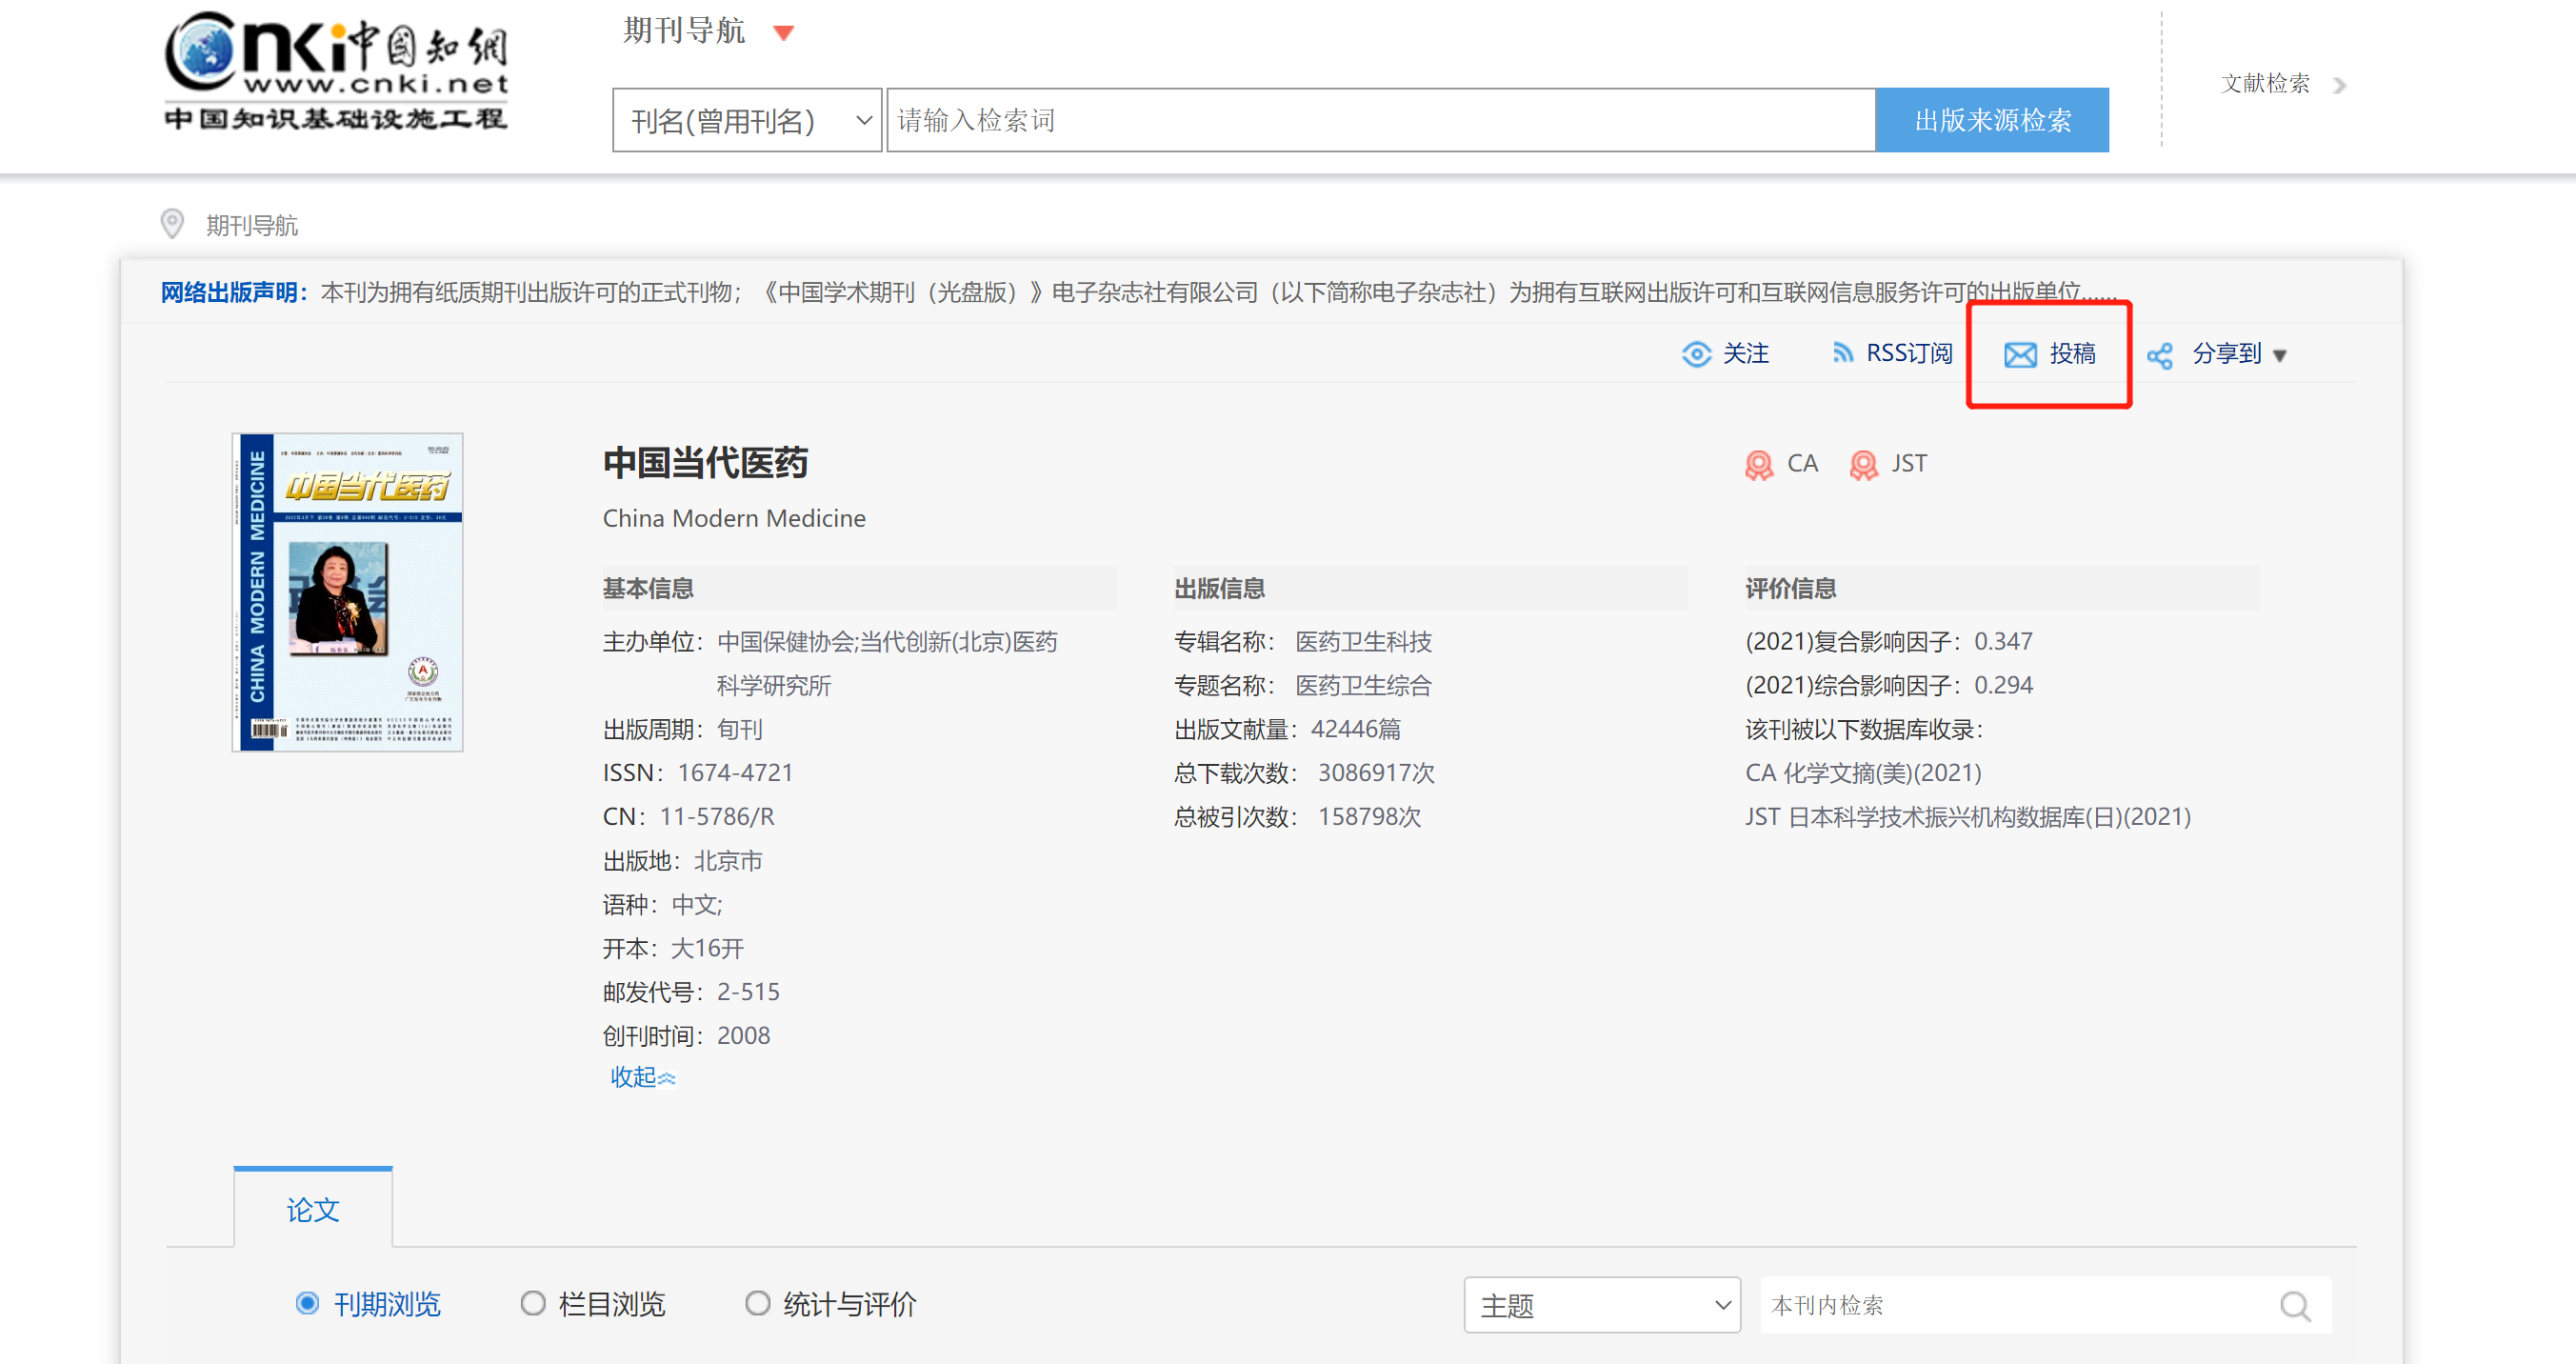Click the RSS feed icon

point(1841,353)
